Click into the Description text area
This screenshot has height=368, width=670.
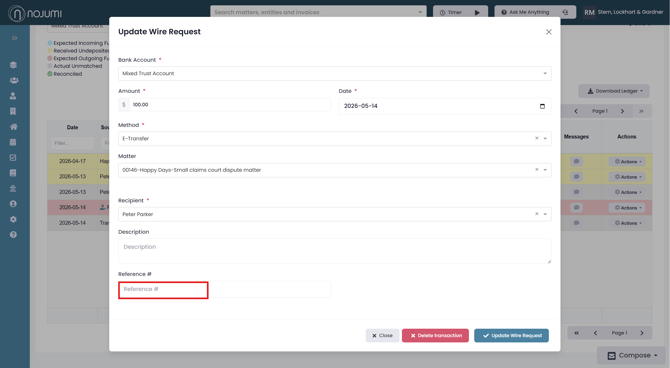pyautogui.click(x=335, y=251)
